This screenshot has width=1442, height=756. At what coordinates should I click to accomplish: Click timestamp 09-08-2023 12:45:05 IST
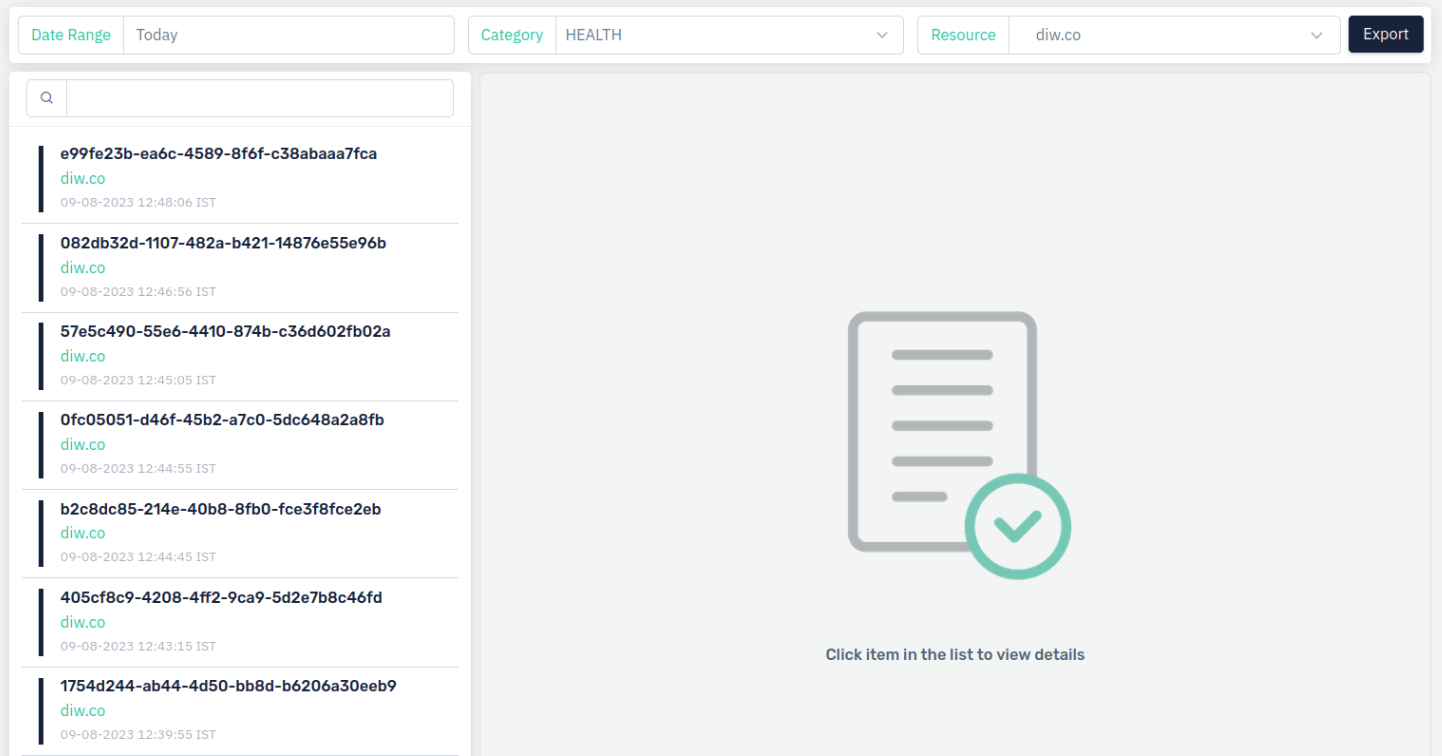point(138,380)
